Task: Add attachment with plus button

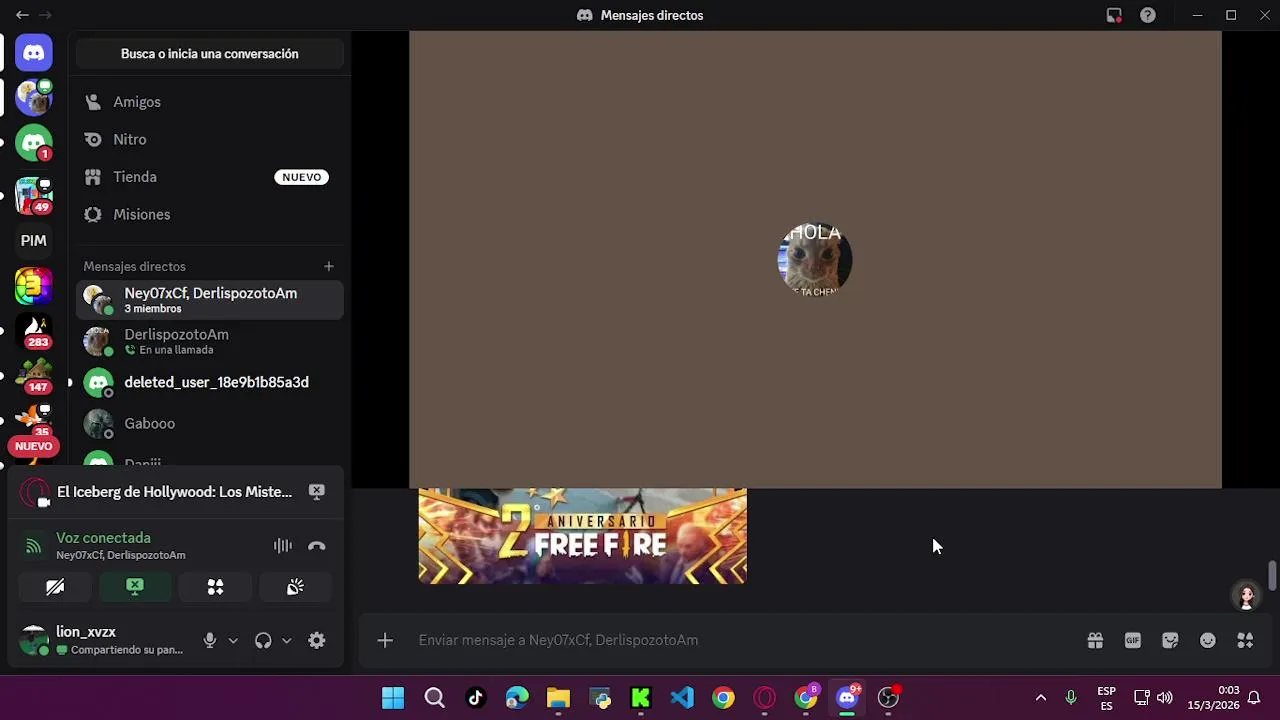Action: pyautogui.click(x=385, y=640)
